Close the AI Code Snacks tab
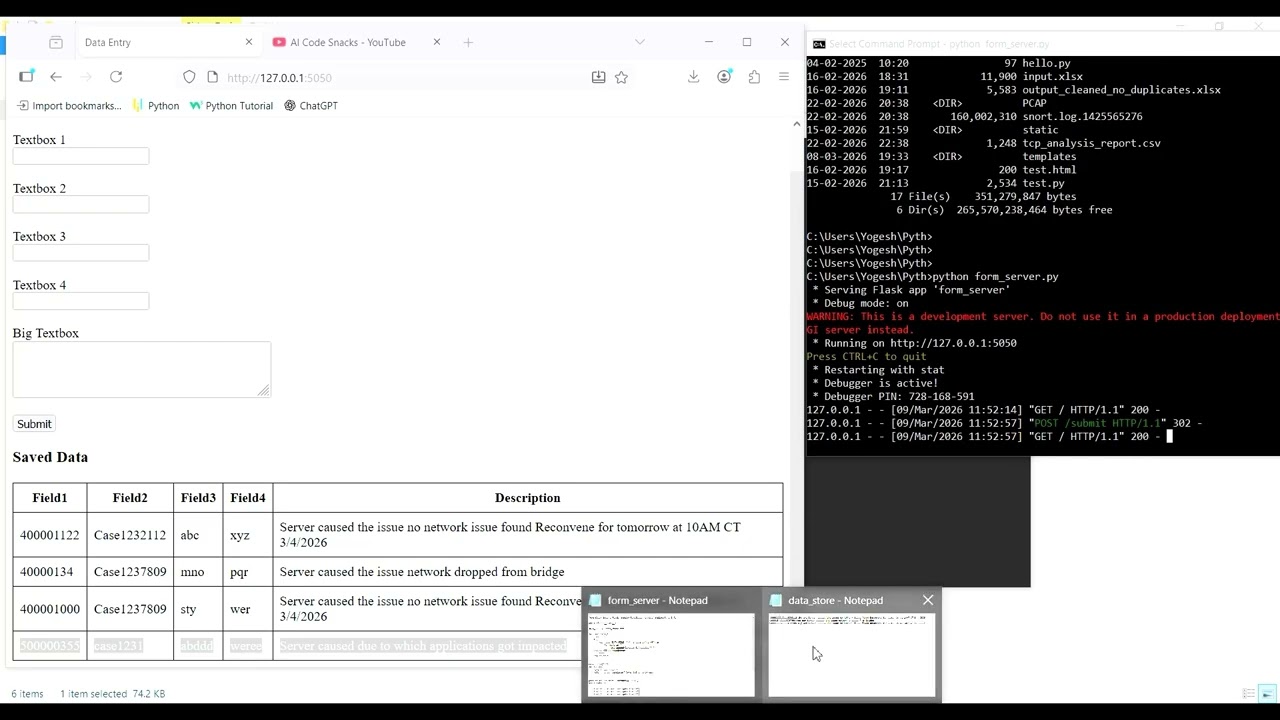 click(x=436, y=42)
